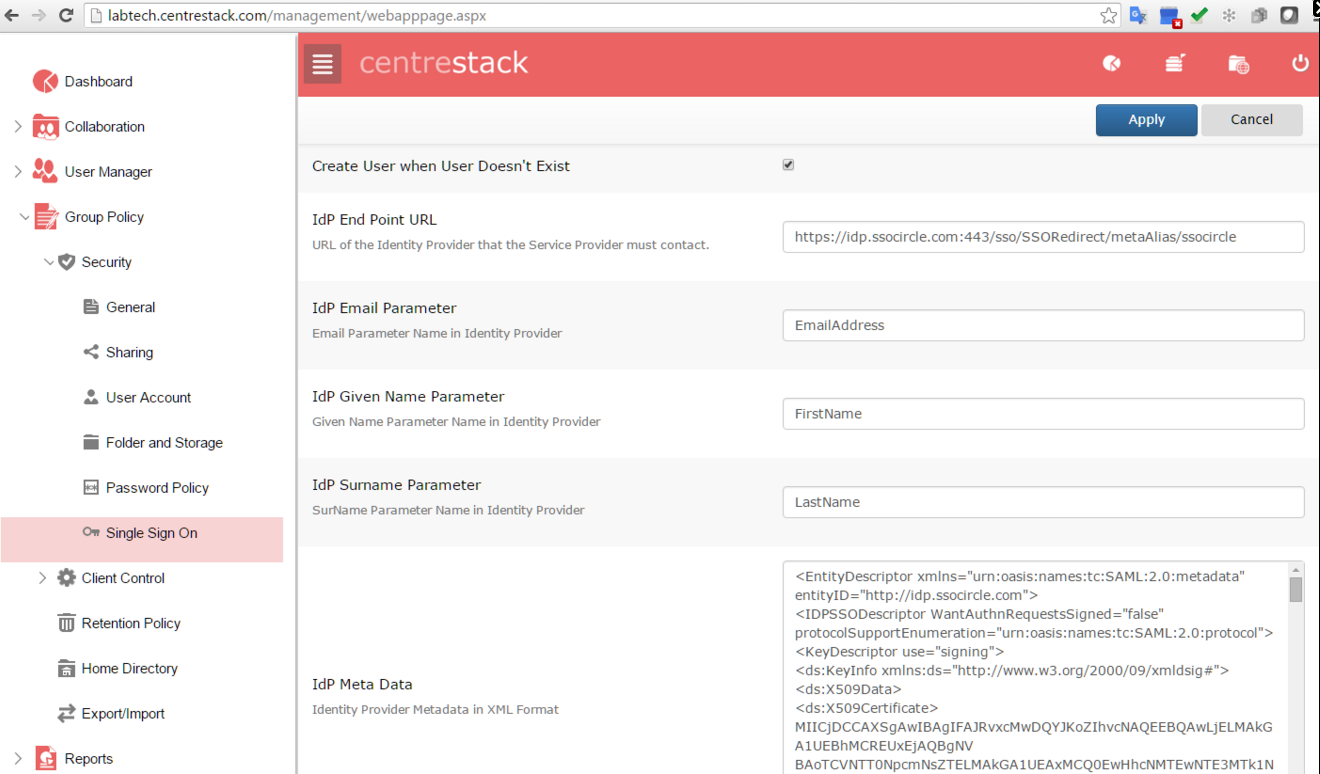The height and width of the screenshot is (774, 1320).
Task: Click the Sharing icon
Action: tap(91, 352)
